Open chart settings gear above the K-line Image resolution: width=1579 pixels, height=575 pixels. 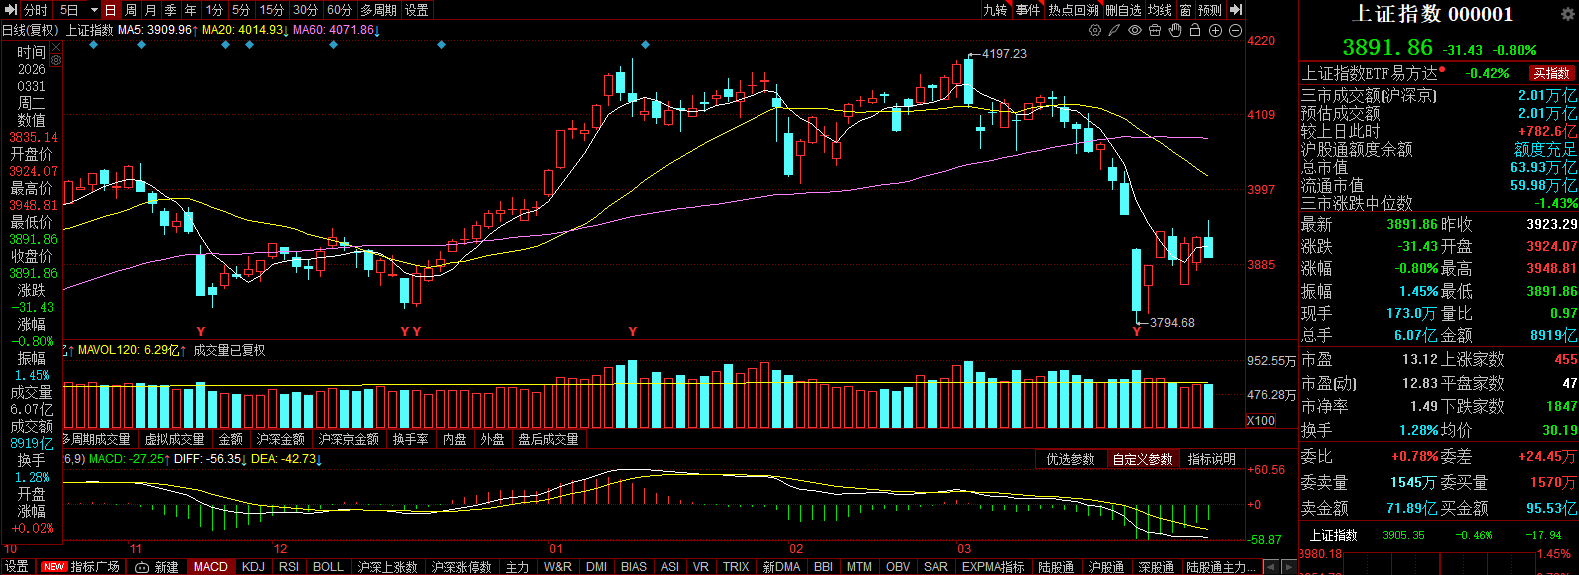click(1095, 30)
